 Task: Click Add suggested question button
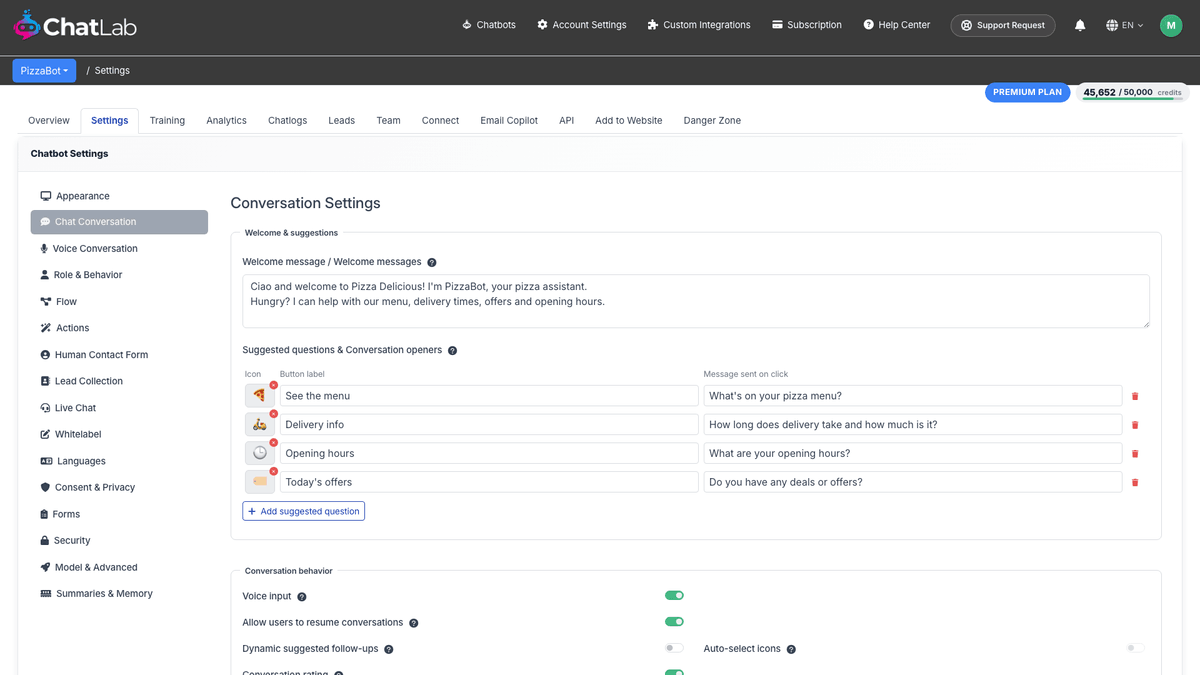point(303,511)
